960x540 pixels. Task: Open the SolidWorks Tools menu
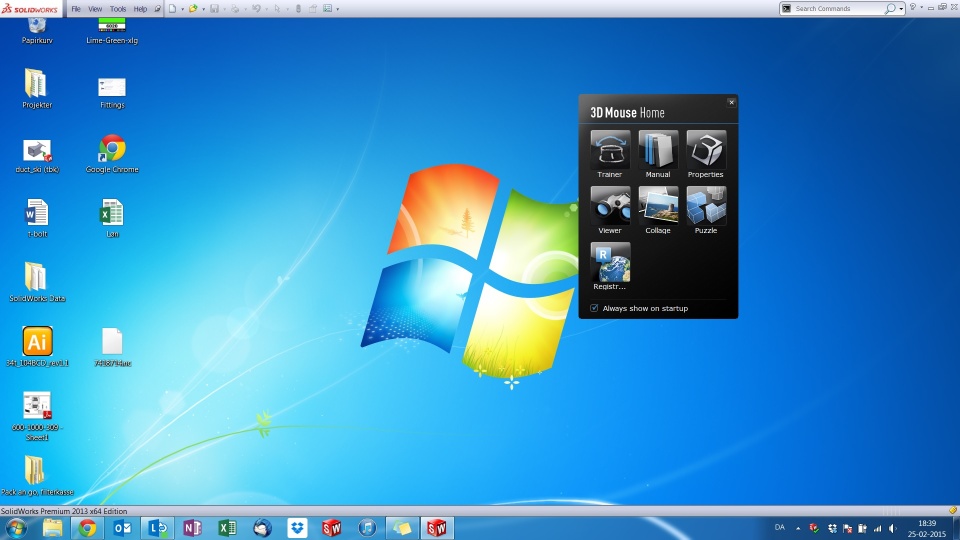[118, 9]
